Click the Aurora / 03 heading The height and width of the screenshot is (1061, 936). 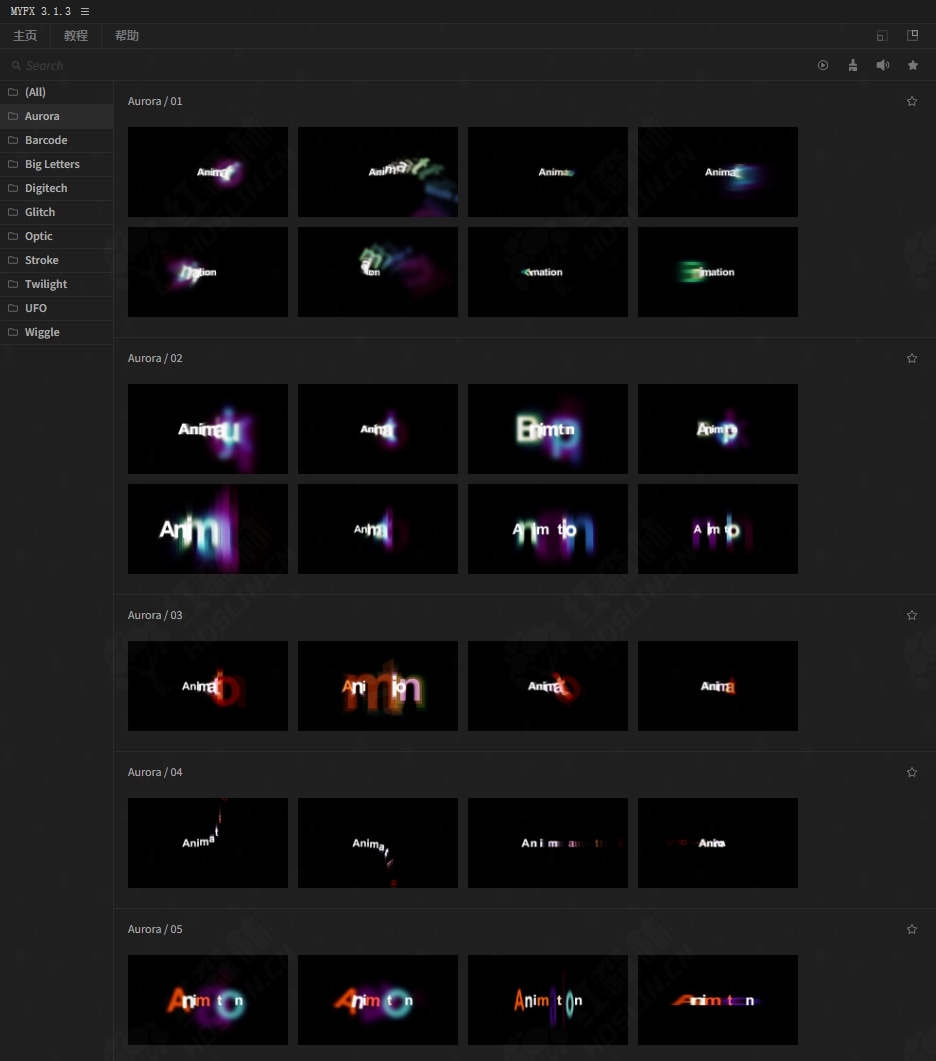pyautogui.click(x=155, y=616)
